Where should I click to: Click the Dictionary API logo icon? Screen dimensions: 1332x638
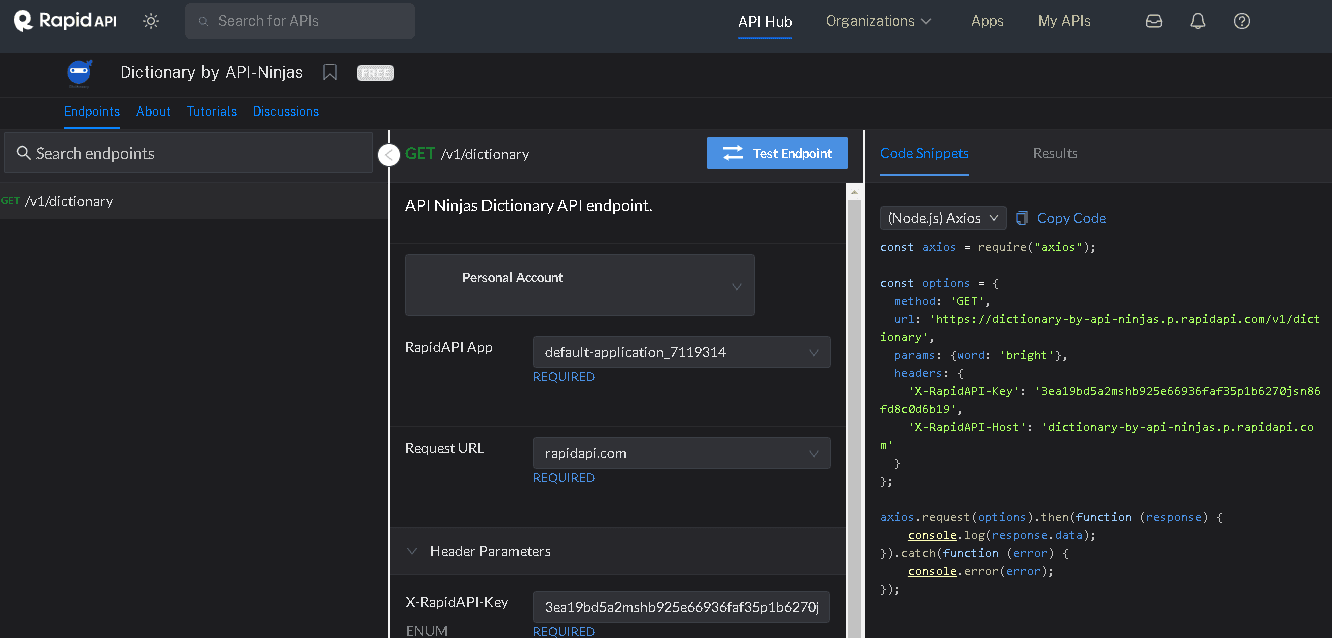pos(79,73)
